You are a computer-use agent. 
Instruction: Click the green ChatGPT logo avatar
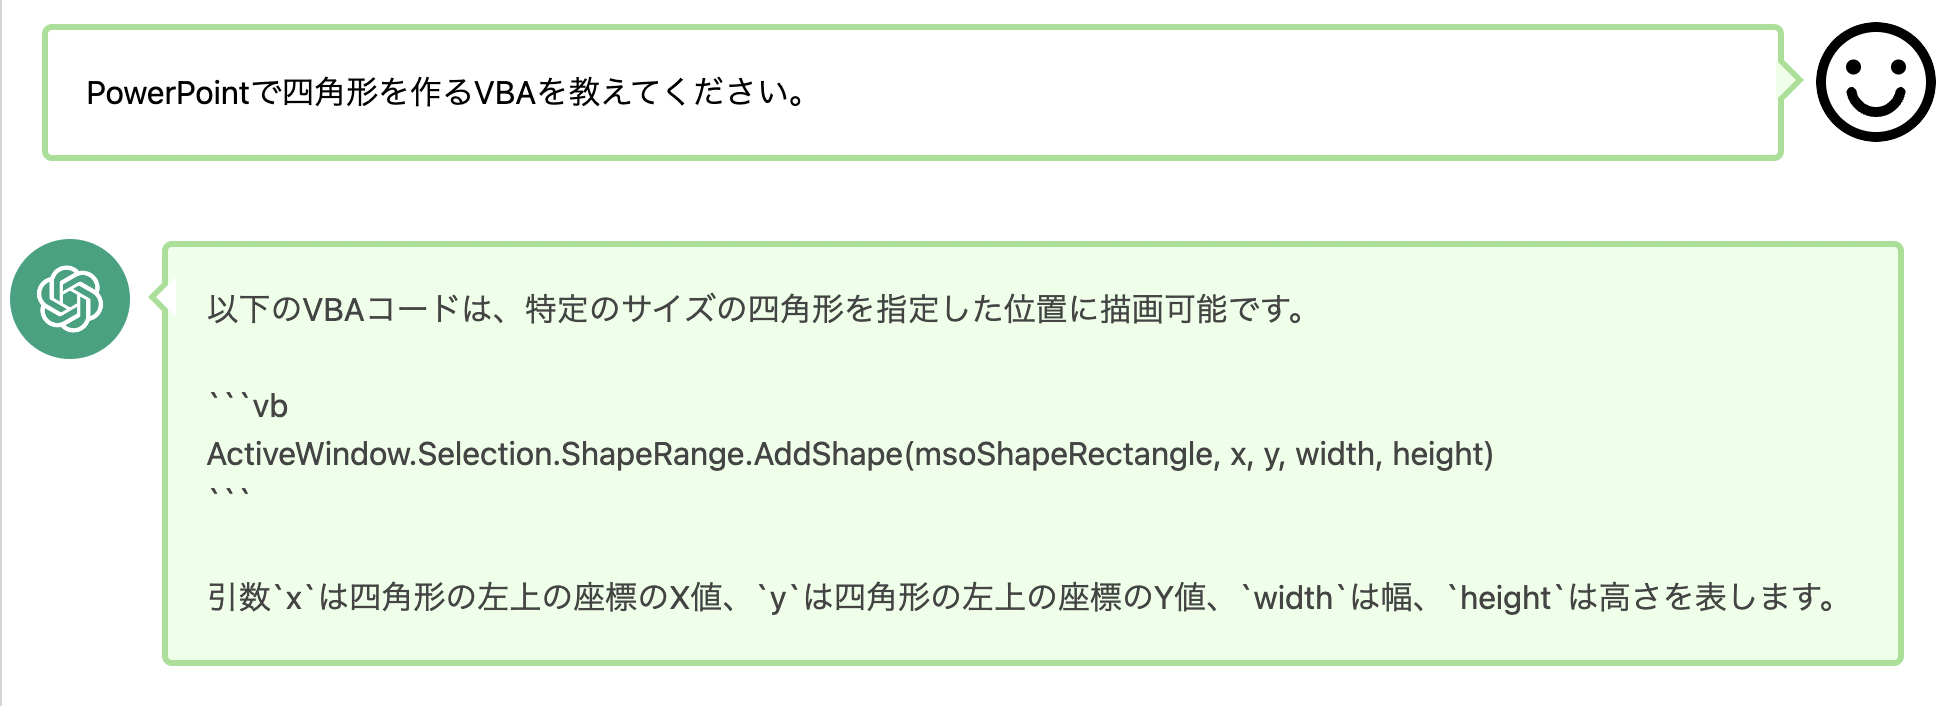[x=70, y=299]
